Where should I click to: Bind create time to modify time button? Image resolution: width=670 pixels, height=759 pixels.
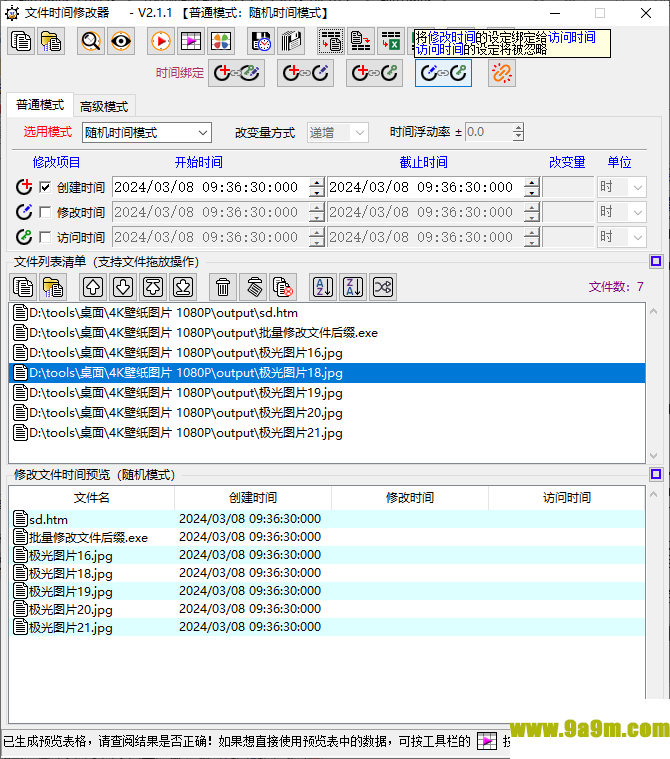coord(305,73)
